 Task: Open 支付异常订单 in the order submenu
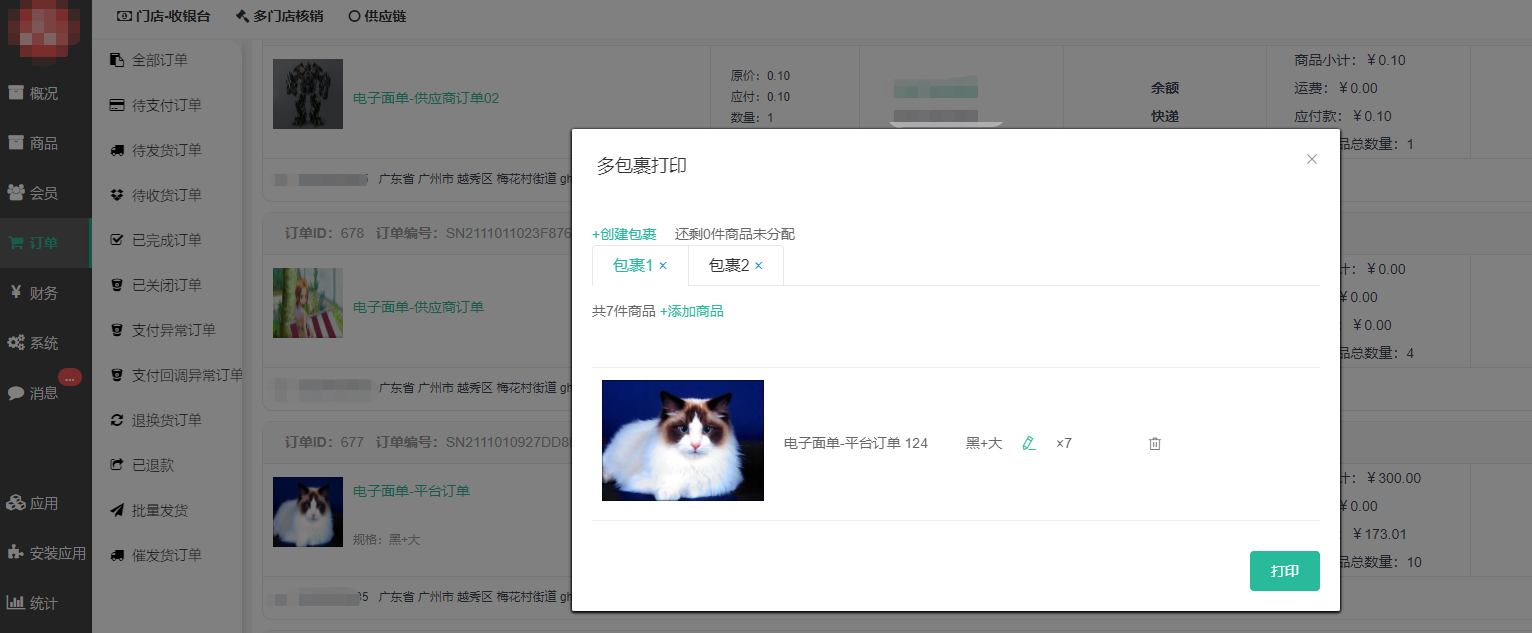(174, 330)
